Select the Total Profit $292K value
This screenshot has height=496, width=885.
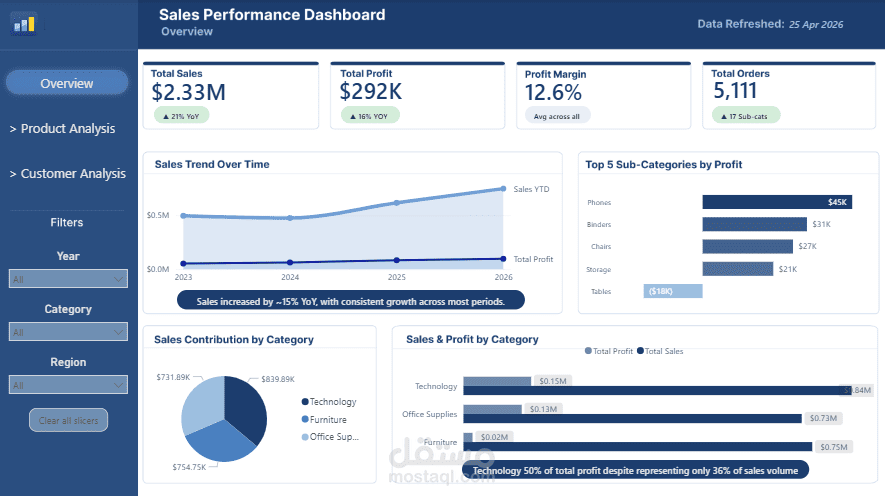click(x=371, y=91)
